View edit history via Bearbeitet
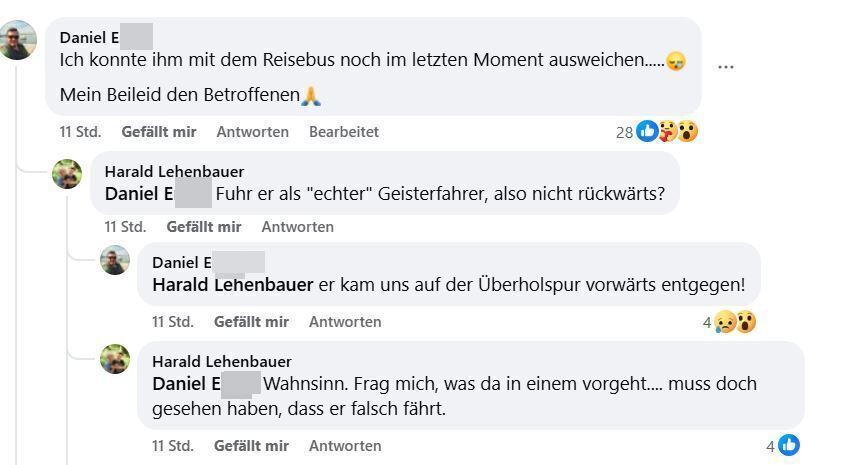The height and width of the screenshot is (465, 841). pos(343,132)
